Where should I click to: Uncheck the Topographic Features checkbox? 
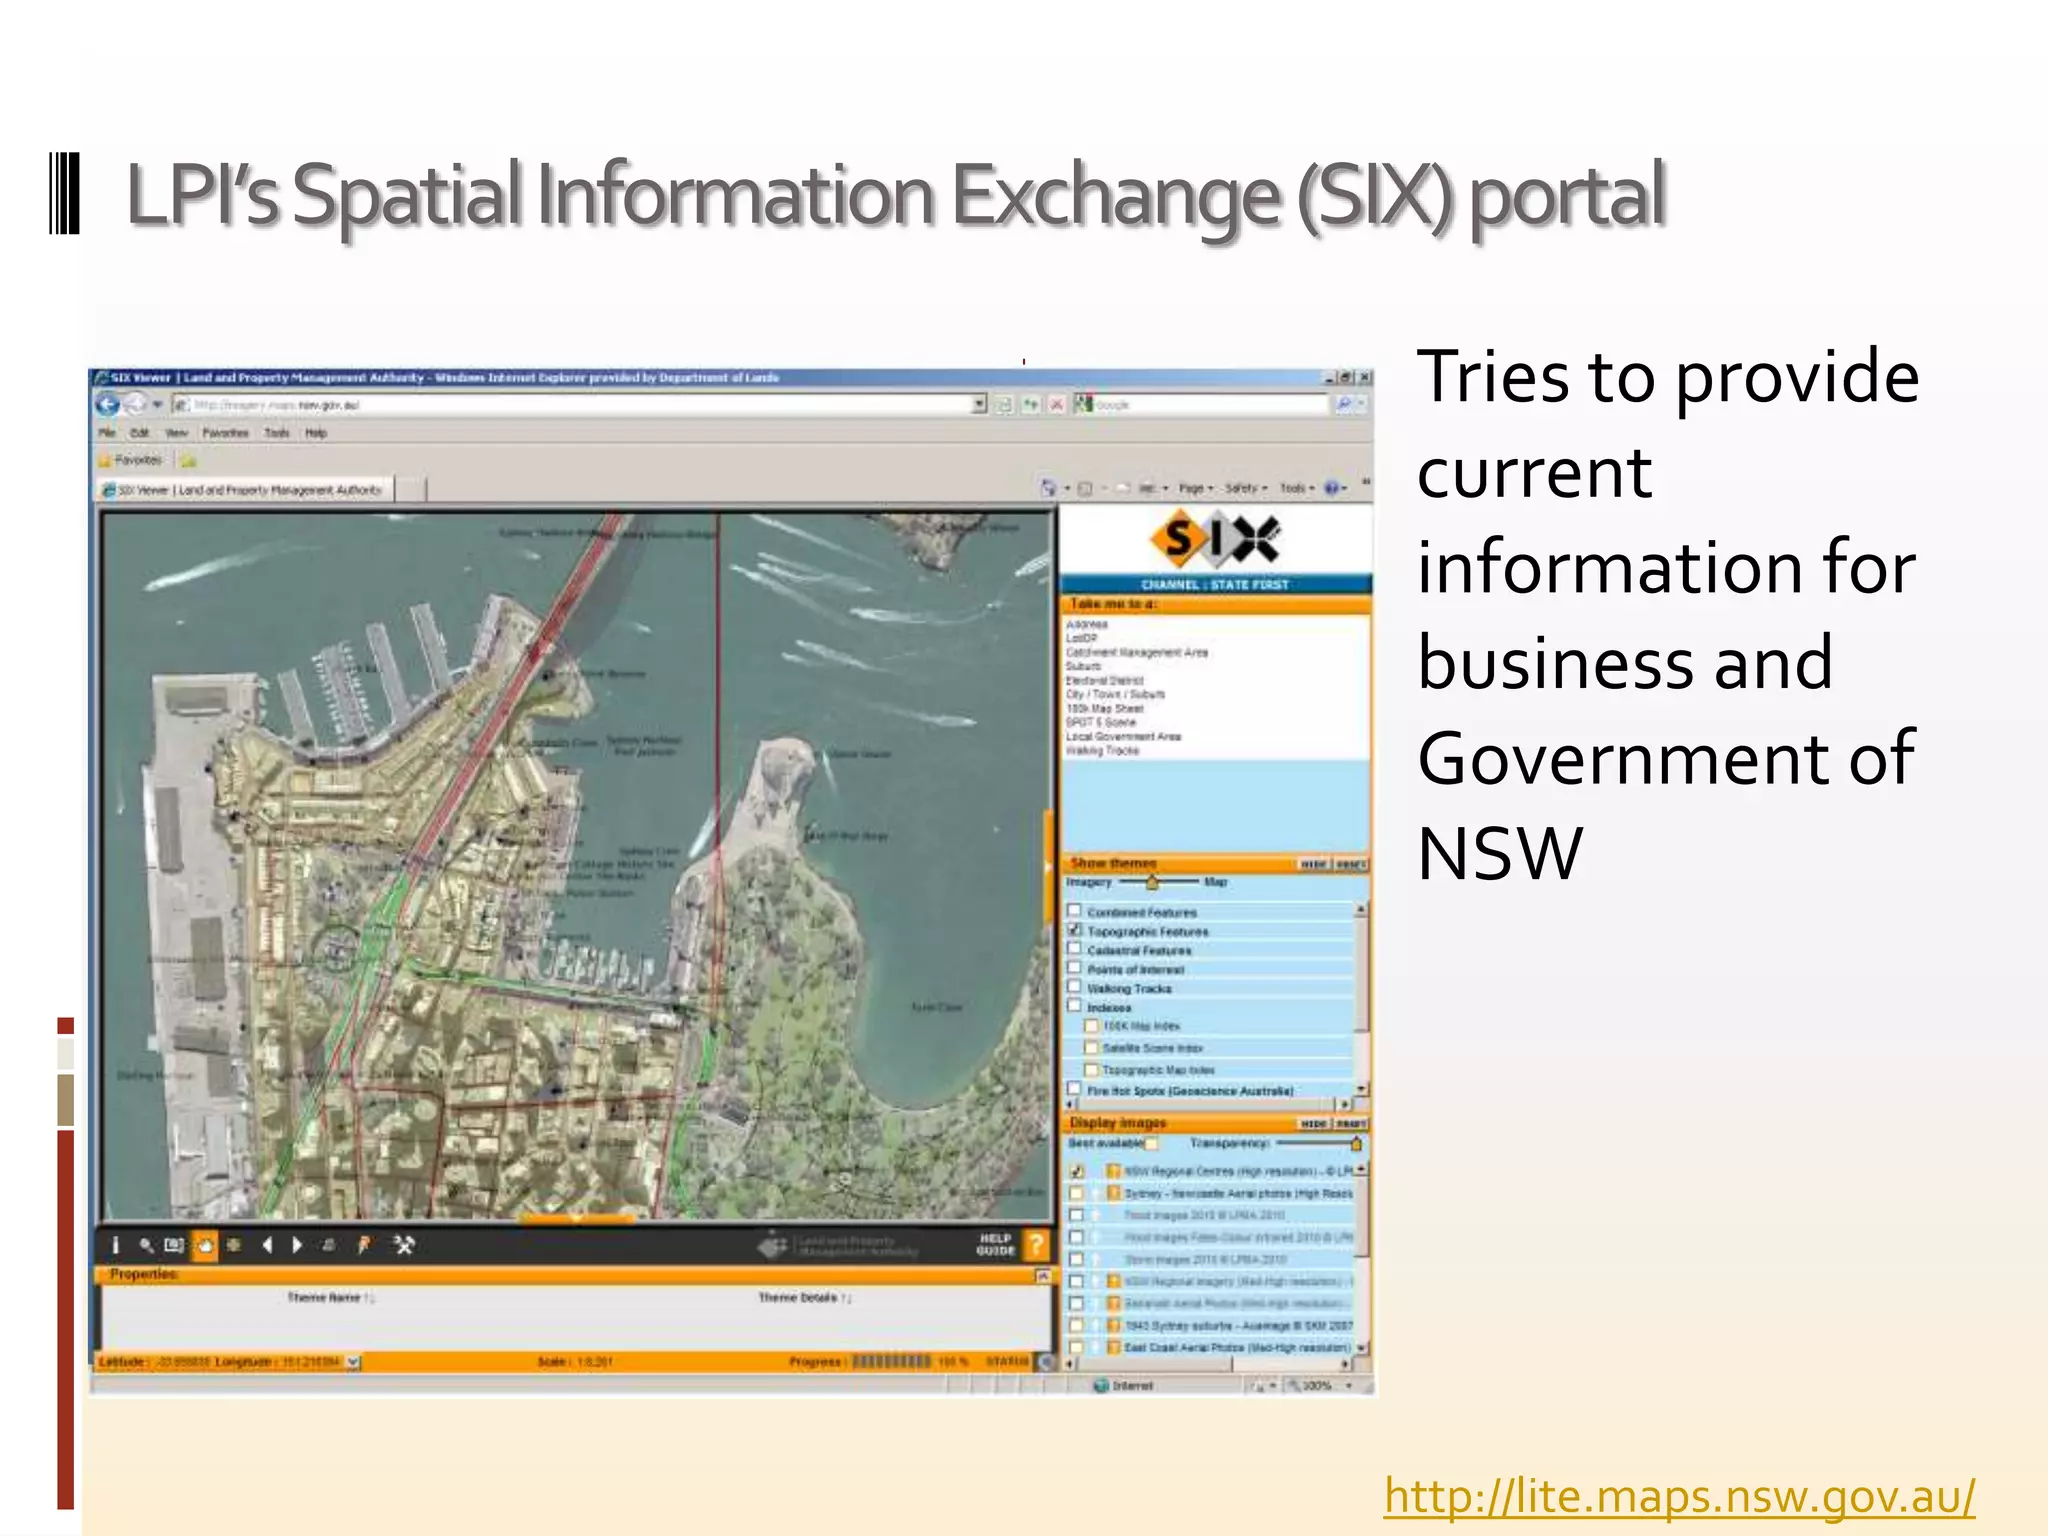point(1074,930)
